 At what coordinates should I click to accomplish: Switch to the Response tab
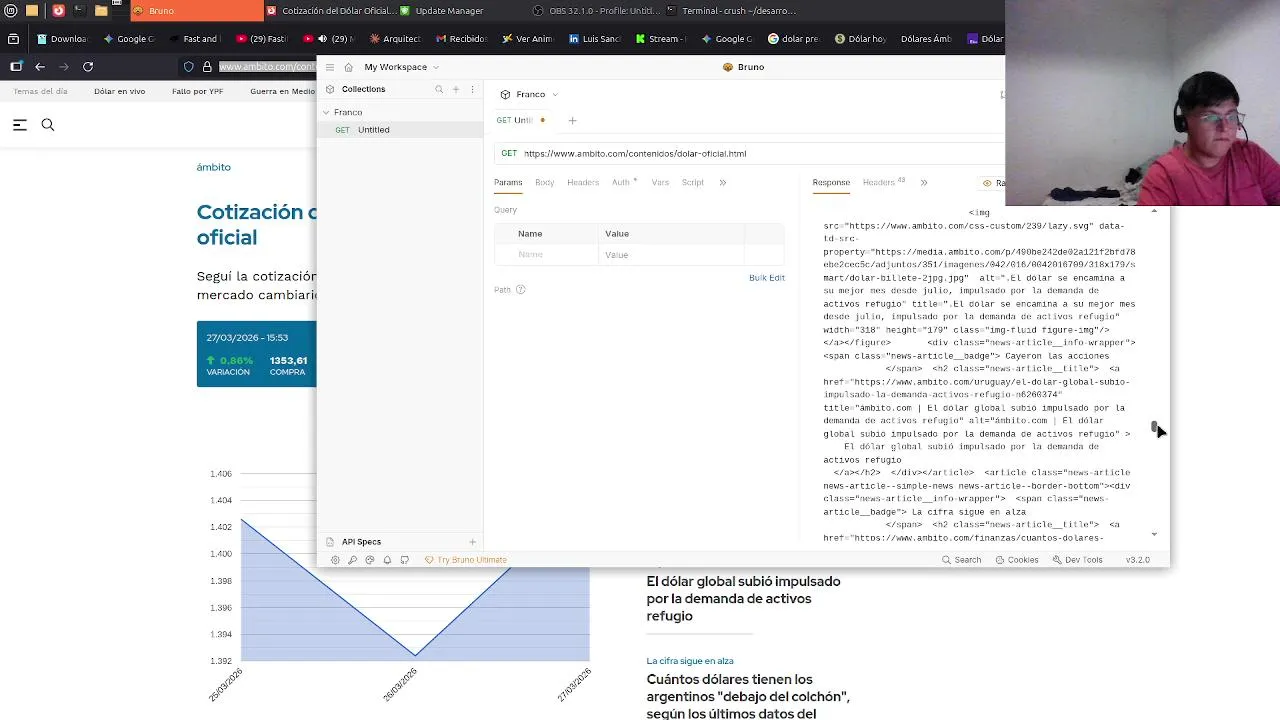[x=831, y=182]
